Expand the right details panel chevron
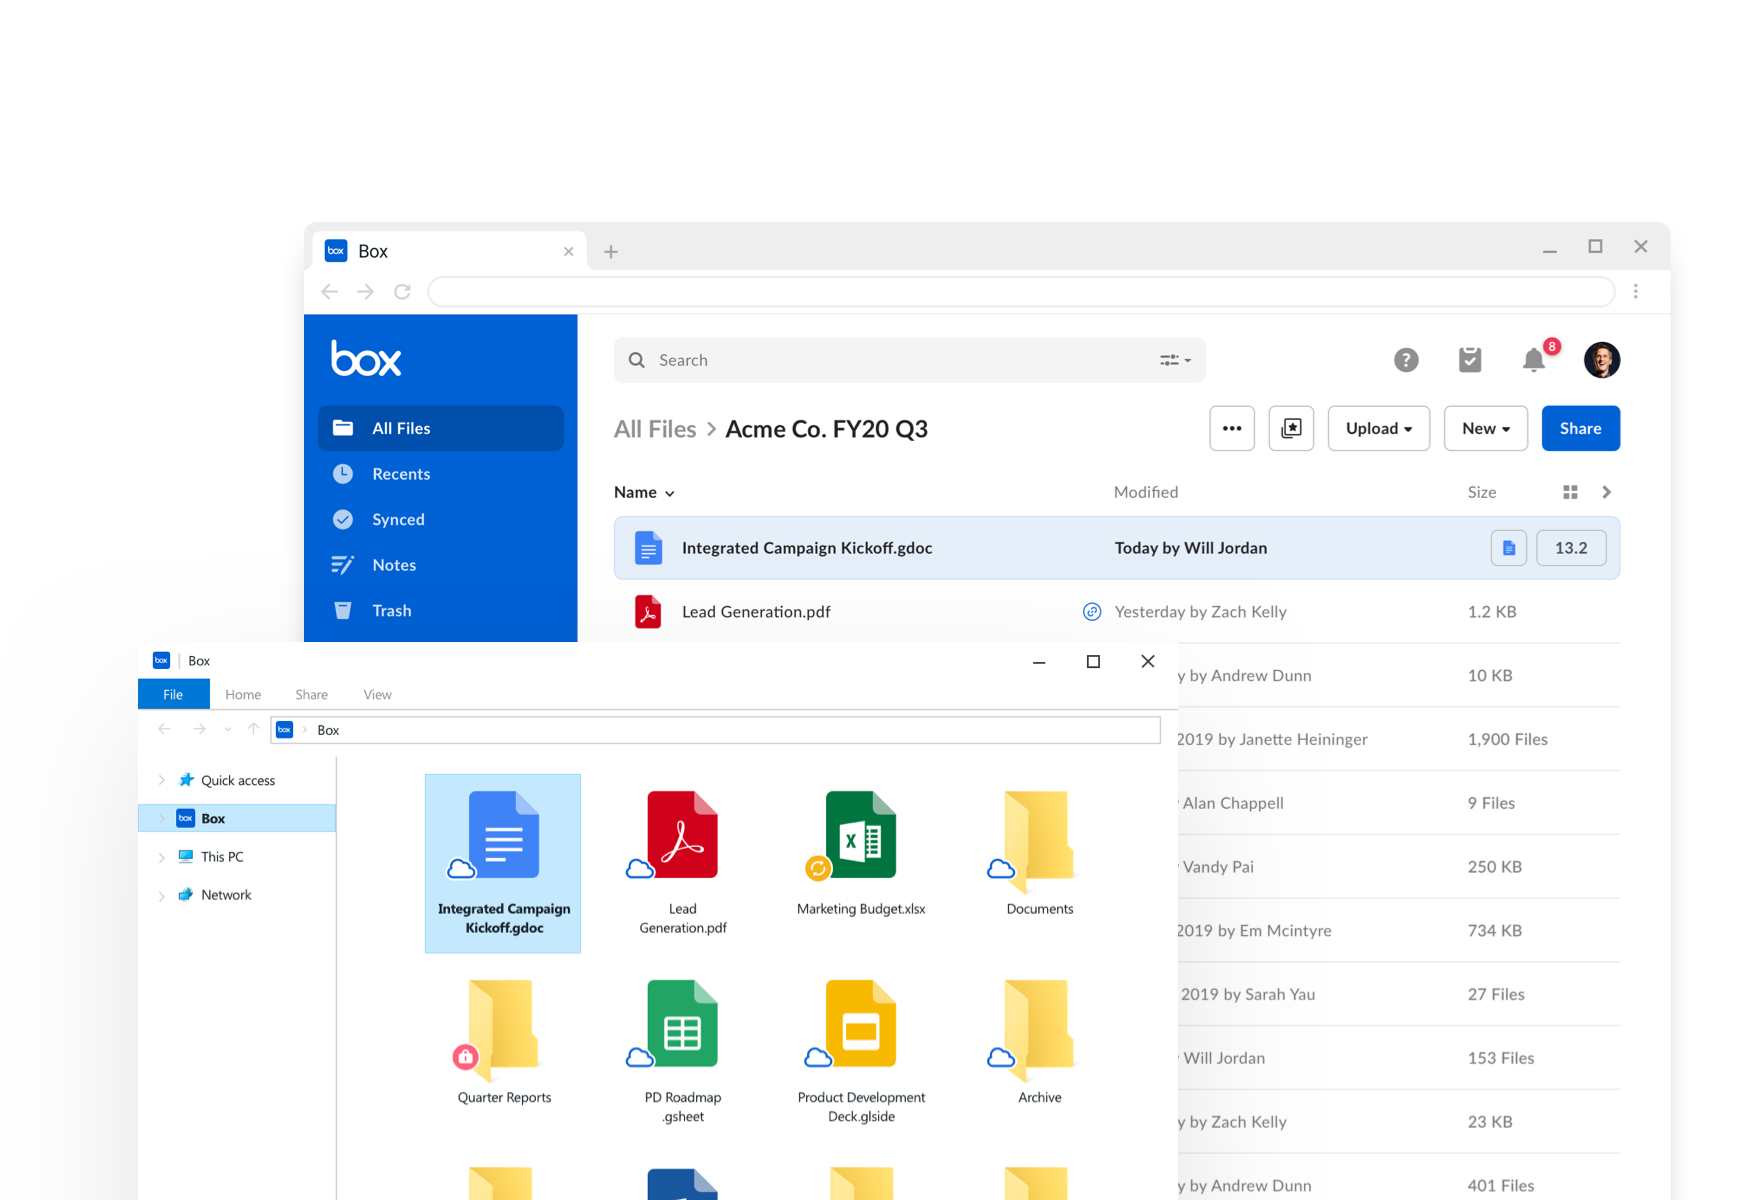Screen dimensions: 1762x1200 tap(1607, 492)
